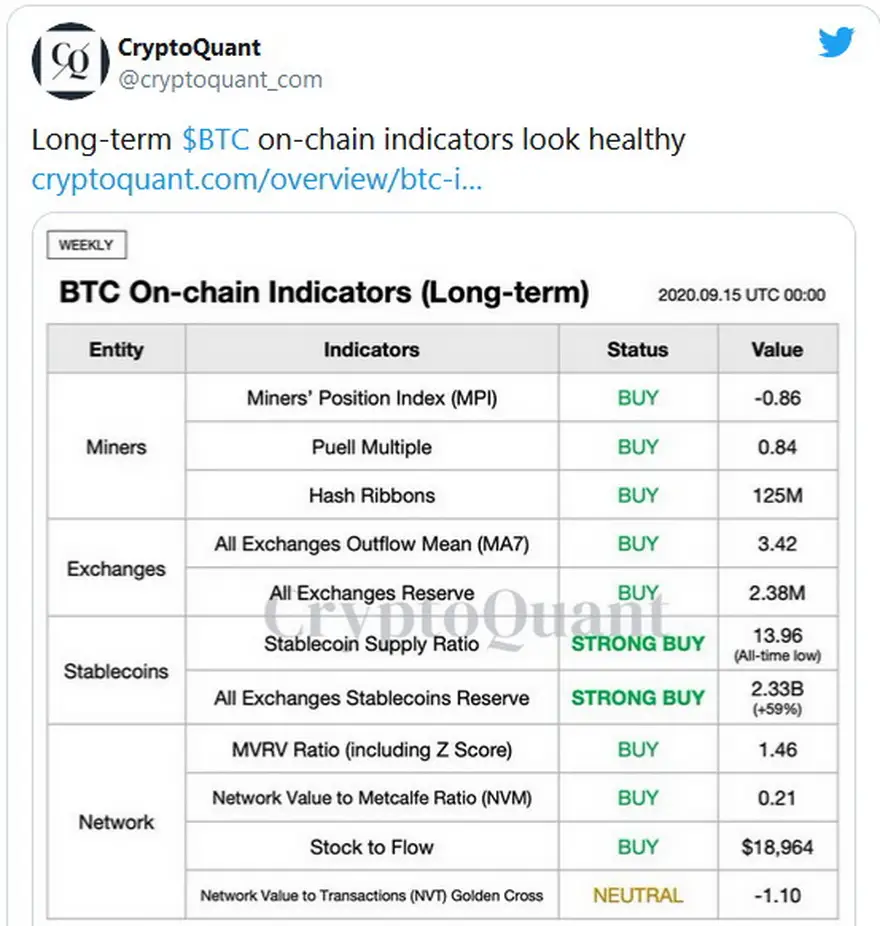Open the CryptoQuant display name

click(x=189, y=48)
